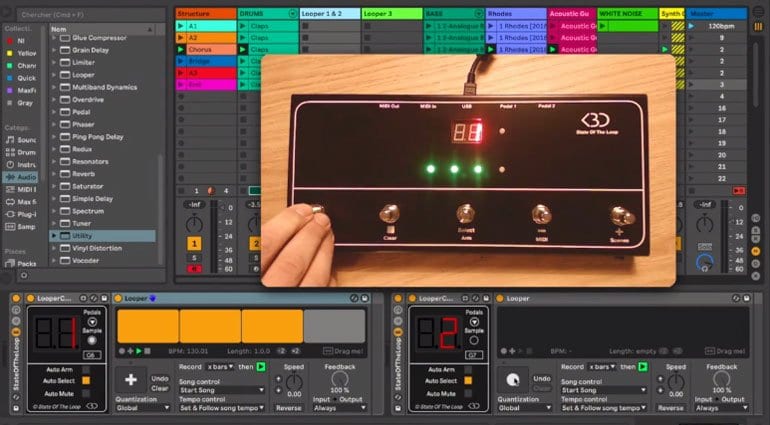Open Quantization Global dropdown in first Looper
This screenshot has height=425, width=770.
click(143, 408)
